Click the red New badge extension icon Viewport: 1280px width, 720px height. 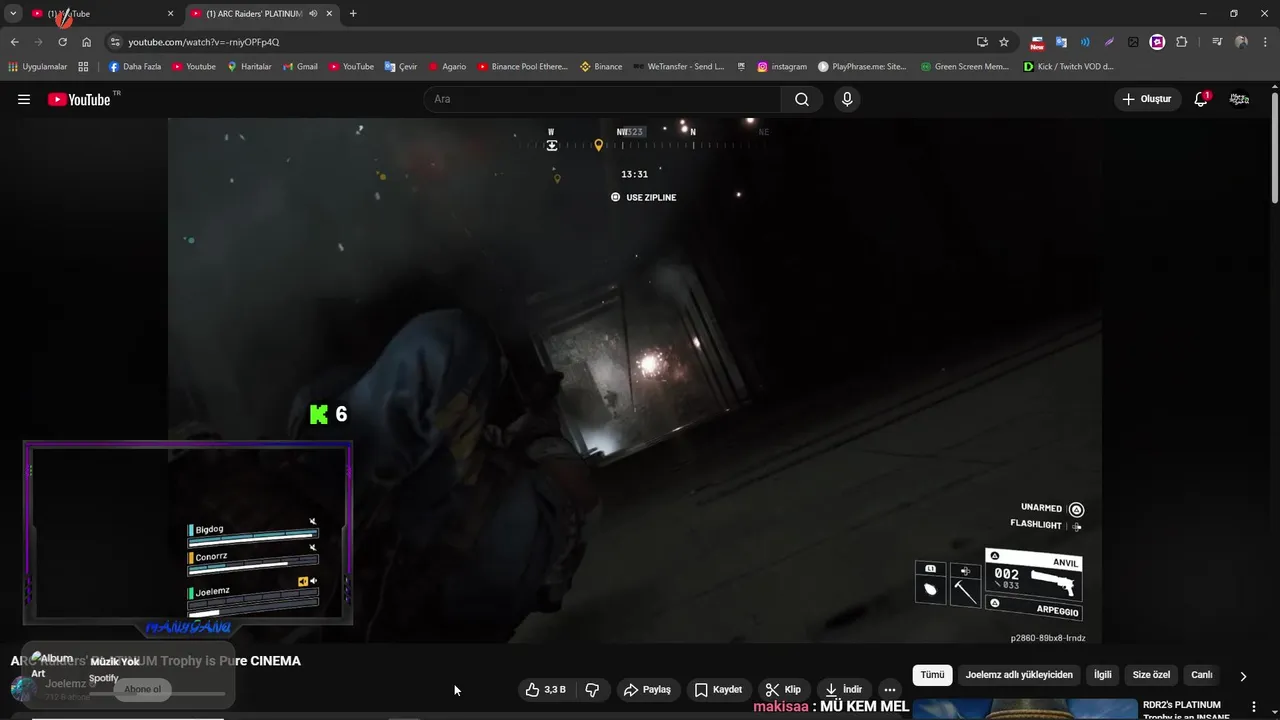click(1037, 43)
